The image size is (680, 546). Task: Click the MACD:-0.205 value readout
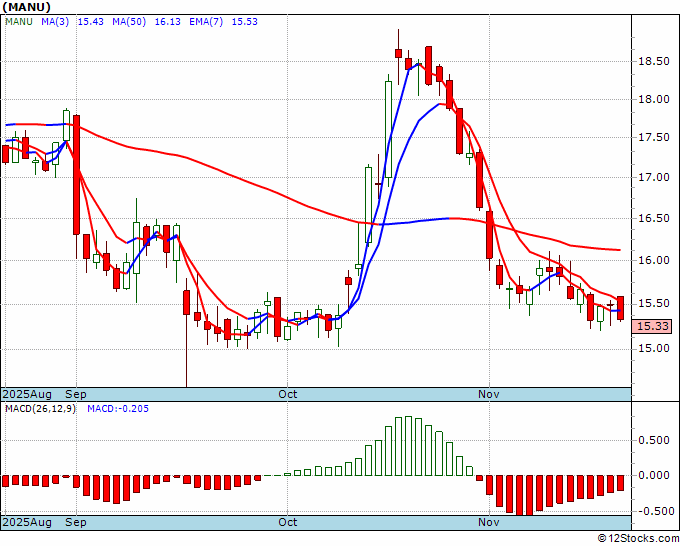(118, 409)
